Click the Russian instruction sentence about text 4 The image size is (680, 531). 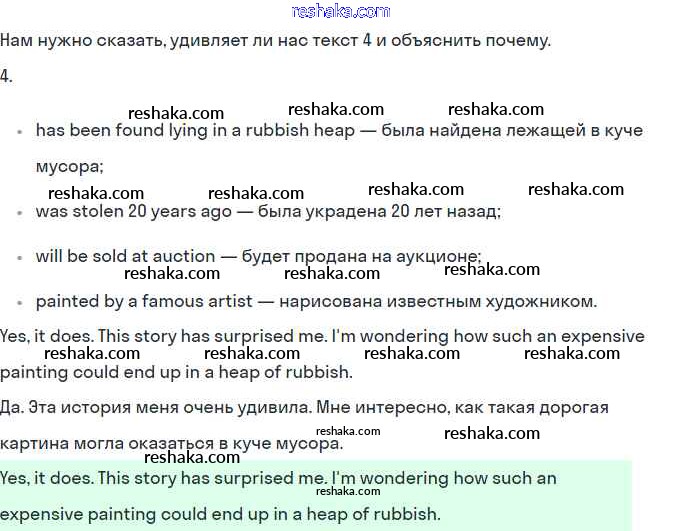[x=275, y=41]
